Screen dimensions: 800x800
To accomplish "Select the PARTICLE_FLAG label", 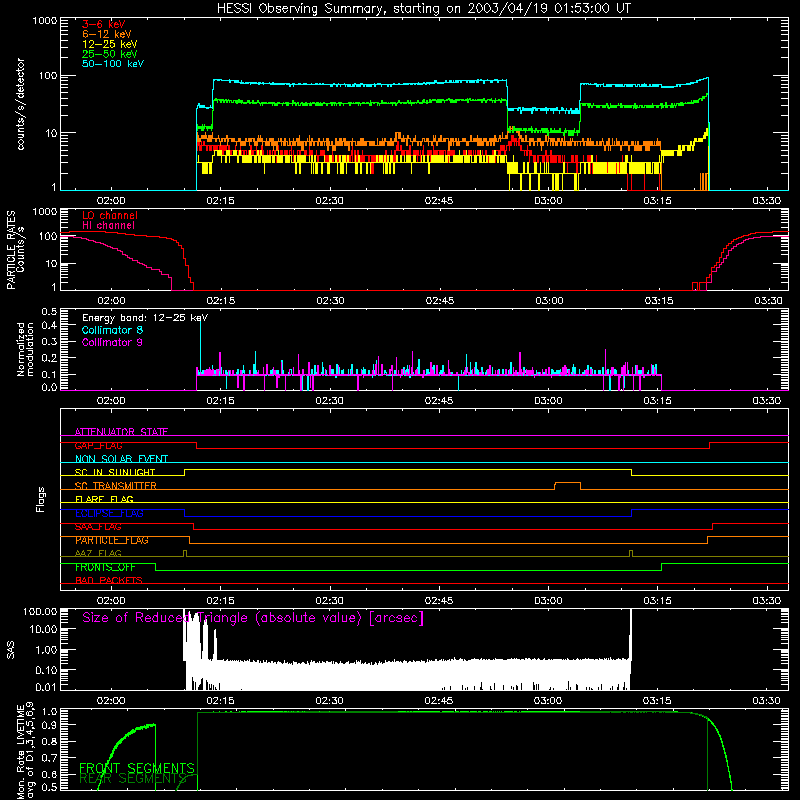I will [112, 540].
